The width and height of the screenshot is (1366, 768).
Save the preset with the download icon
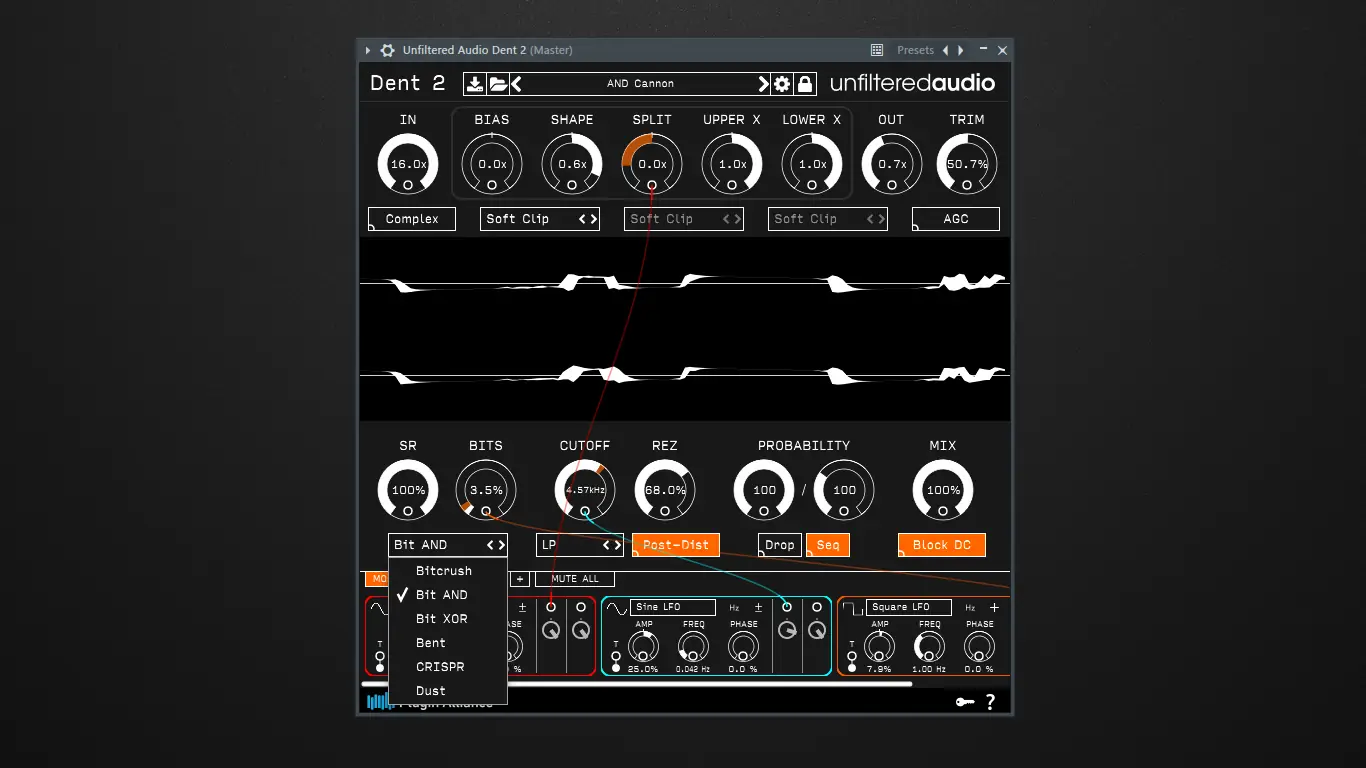tap(475, 84)
